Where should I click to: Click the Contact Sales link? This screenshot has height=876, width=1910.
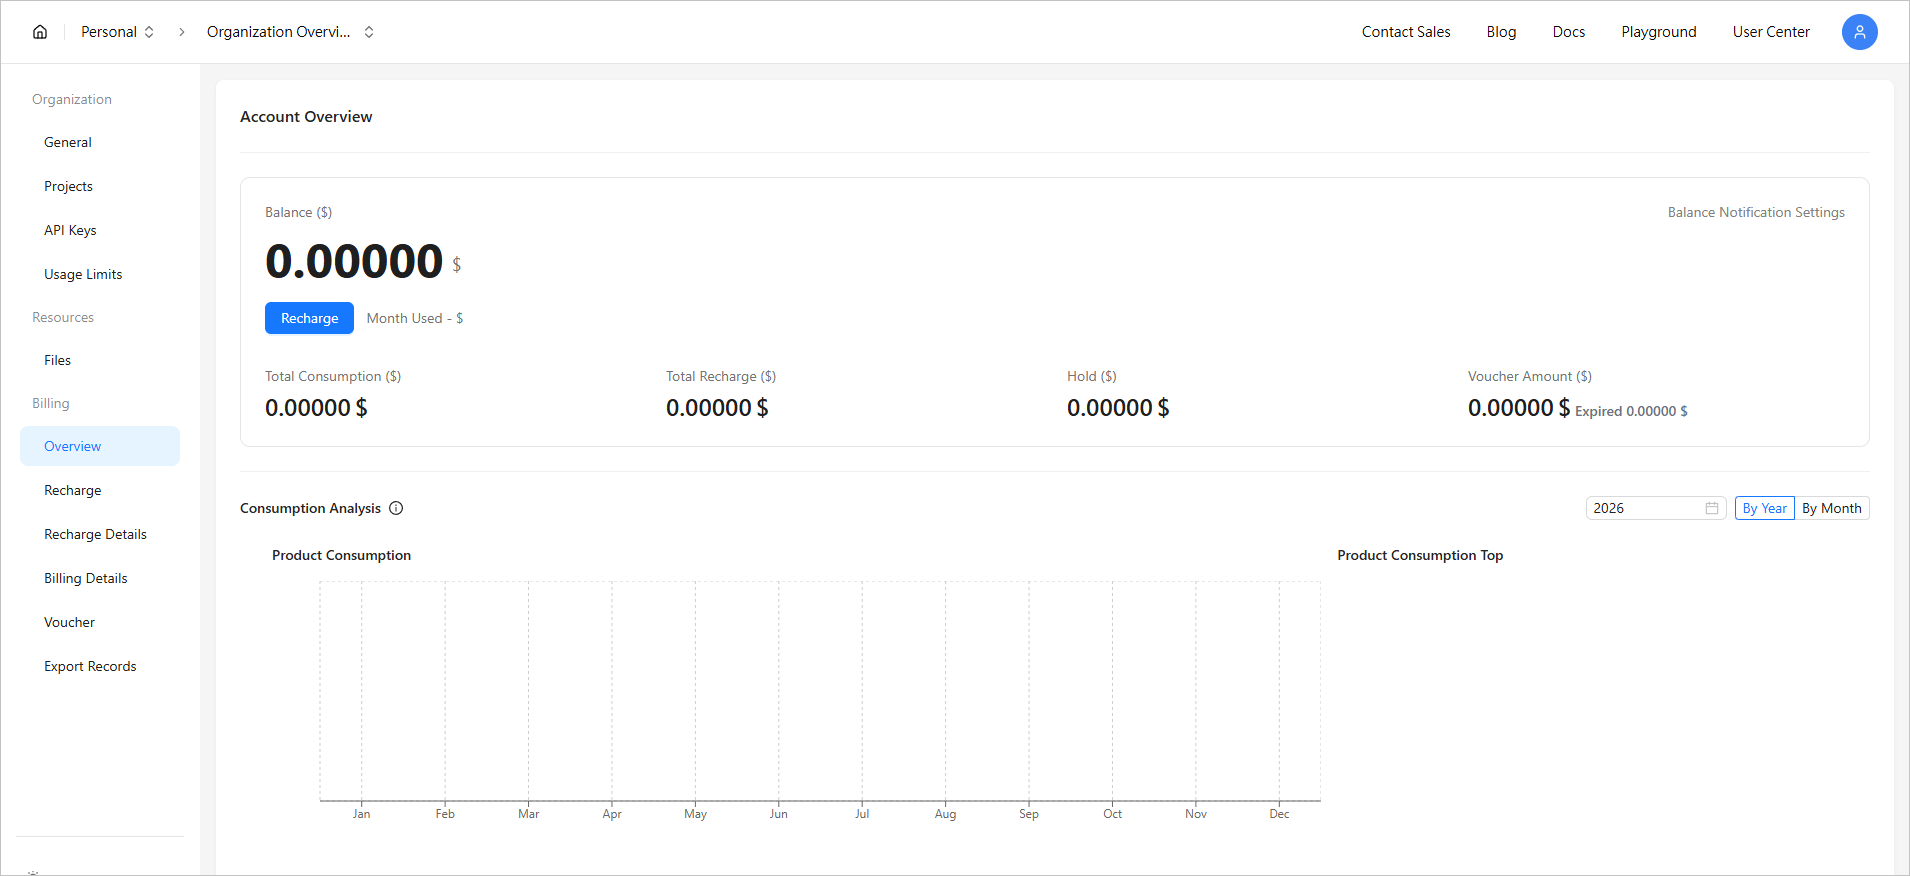point(1405,32)
